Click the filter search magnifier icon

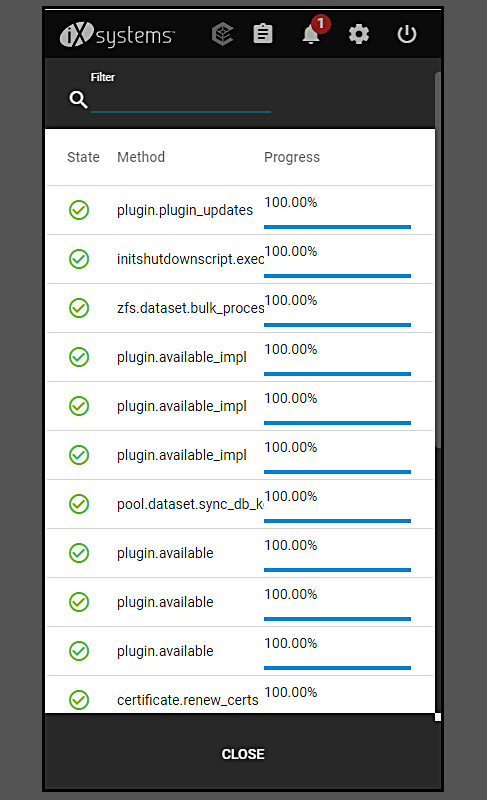(x=78, y=99)
